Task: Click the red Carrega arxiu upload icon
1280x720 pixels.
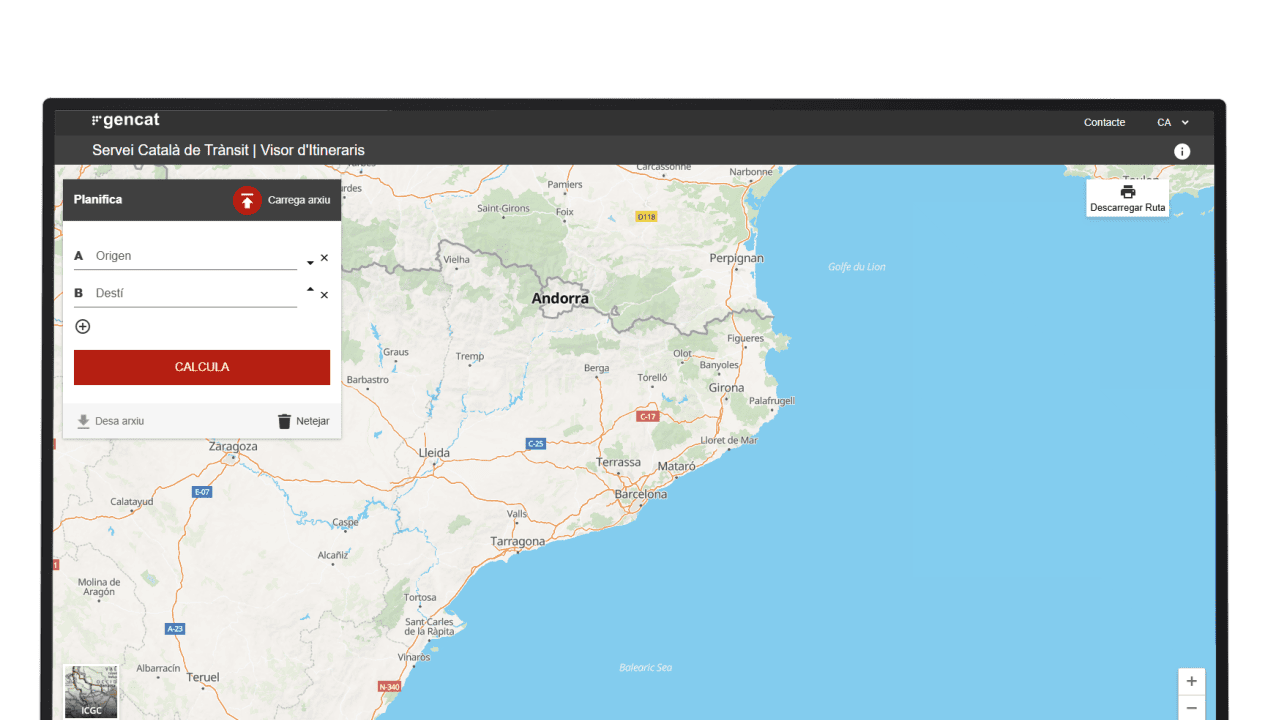Action: tap(247, 200)
